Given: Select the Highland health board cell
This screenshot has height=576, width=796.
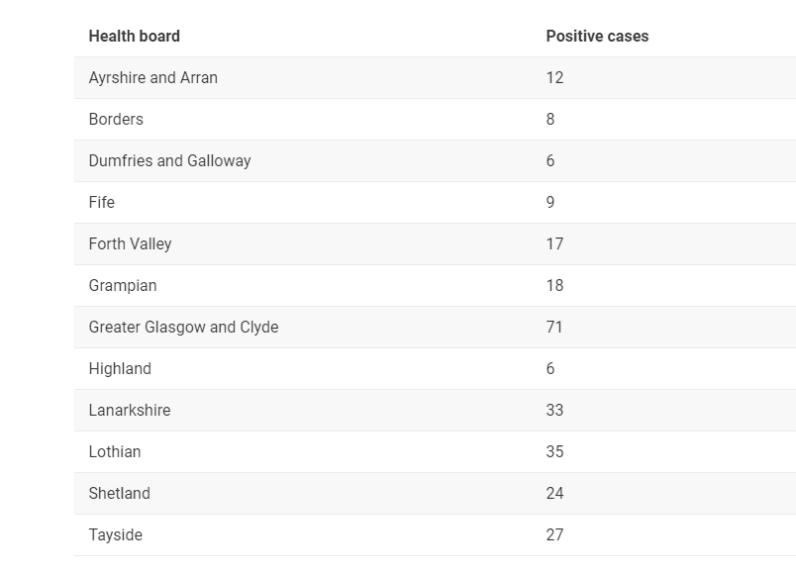Looking at the screenshot, I should point(120,368).
